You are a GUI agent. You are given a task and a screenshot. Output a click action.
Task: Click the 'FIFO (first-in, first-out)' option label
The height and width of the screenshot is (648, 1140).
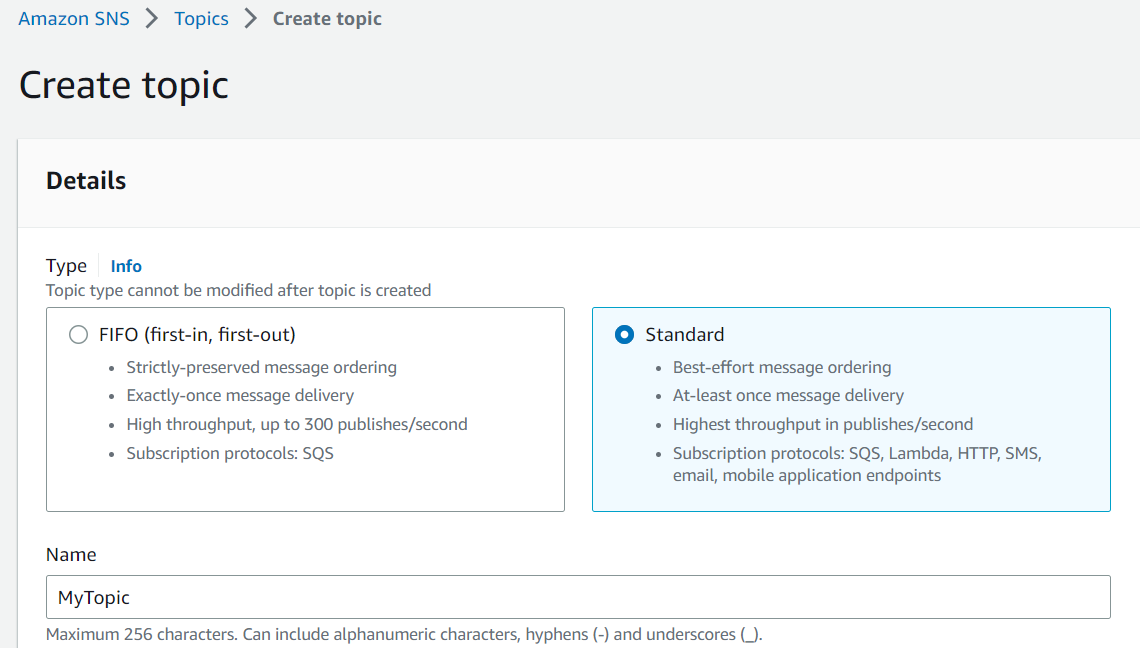click(x=197, y=335)
